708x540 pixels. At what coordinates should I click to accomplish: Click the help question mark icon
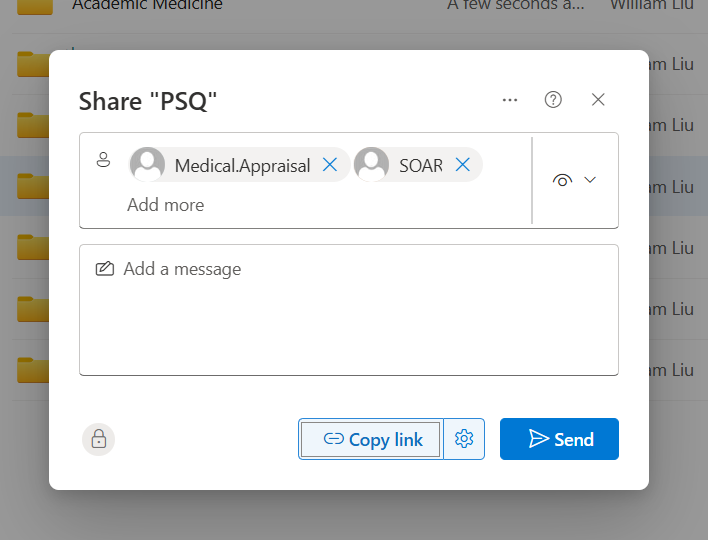553,100
